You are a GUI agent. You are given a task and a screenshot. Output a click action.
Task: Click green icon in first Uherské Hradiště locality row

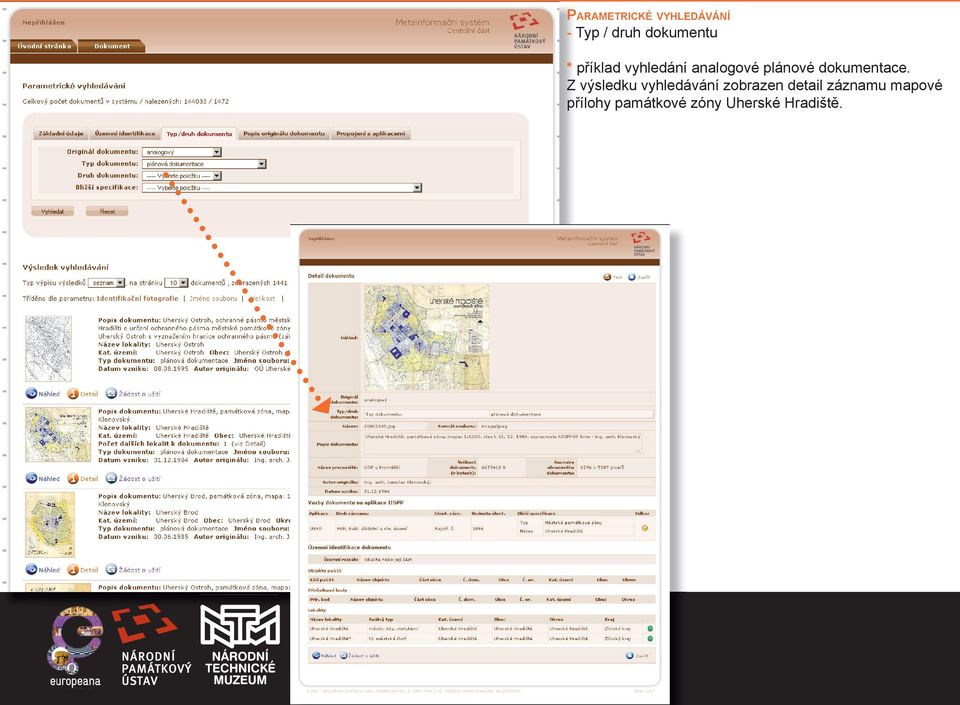650,629
